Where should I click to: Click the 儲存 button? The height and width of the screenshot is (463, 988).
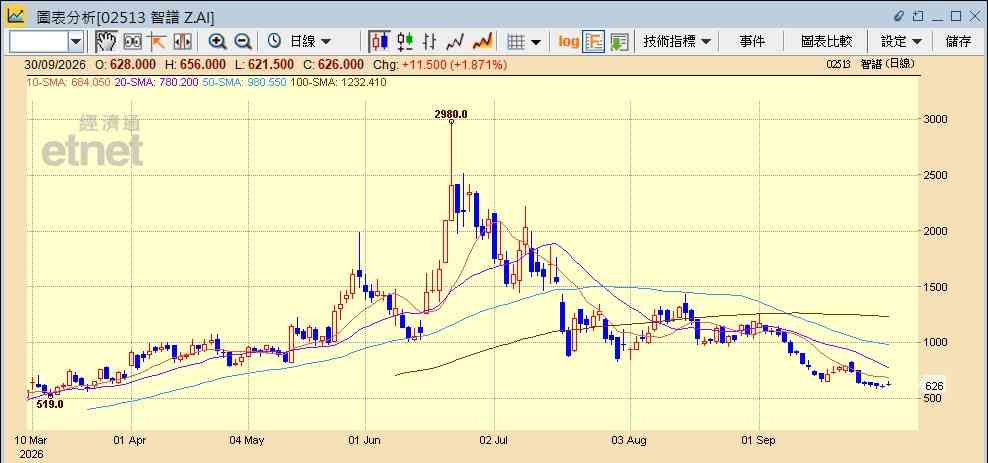[x=958, y=42]
